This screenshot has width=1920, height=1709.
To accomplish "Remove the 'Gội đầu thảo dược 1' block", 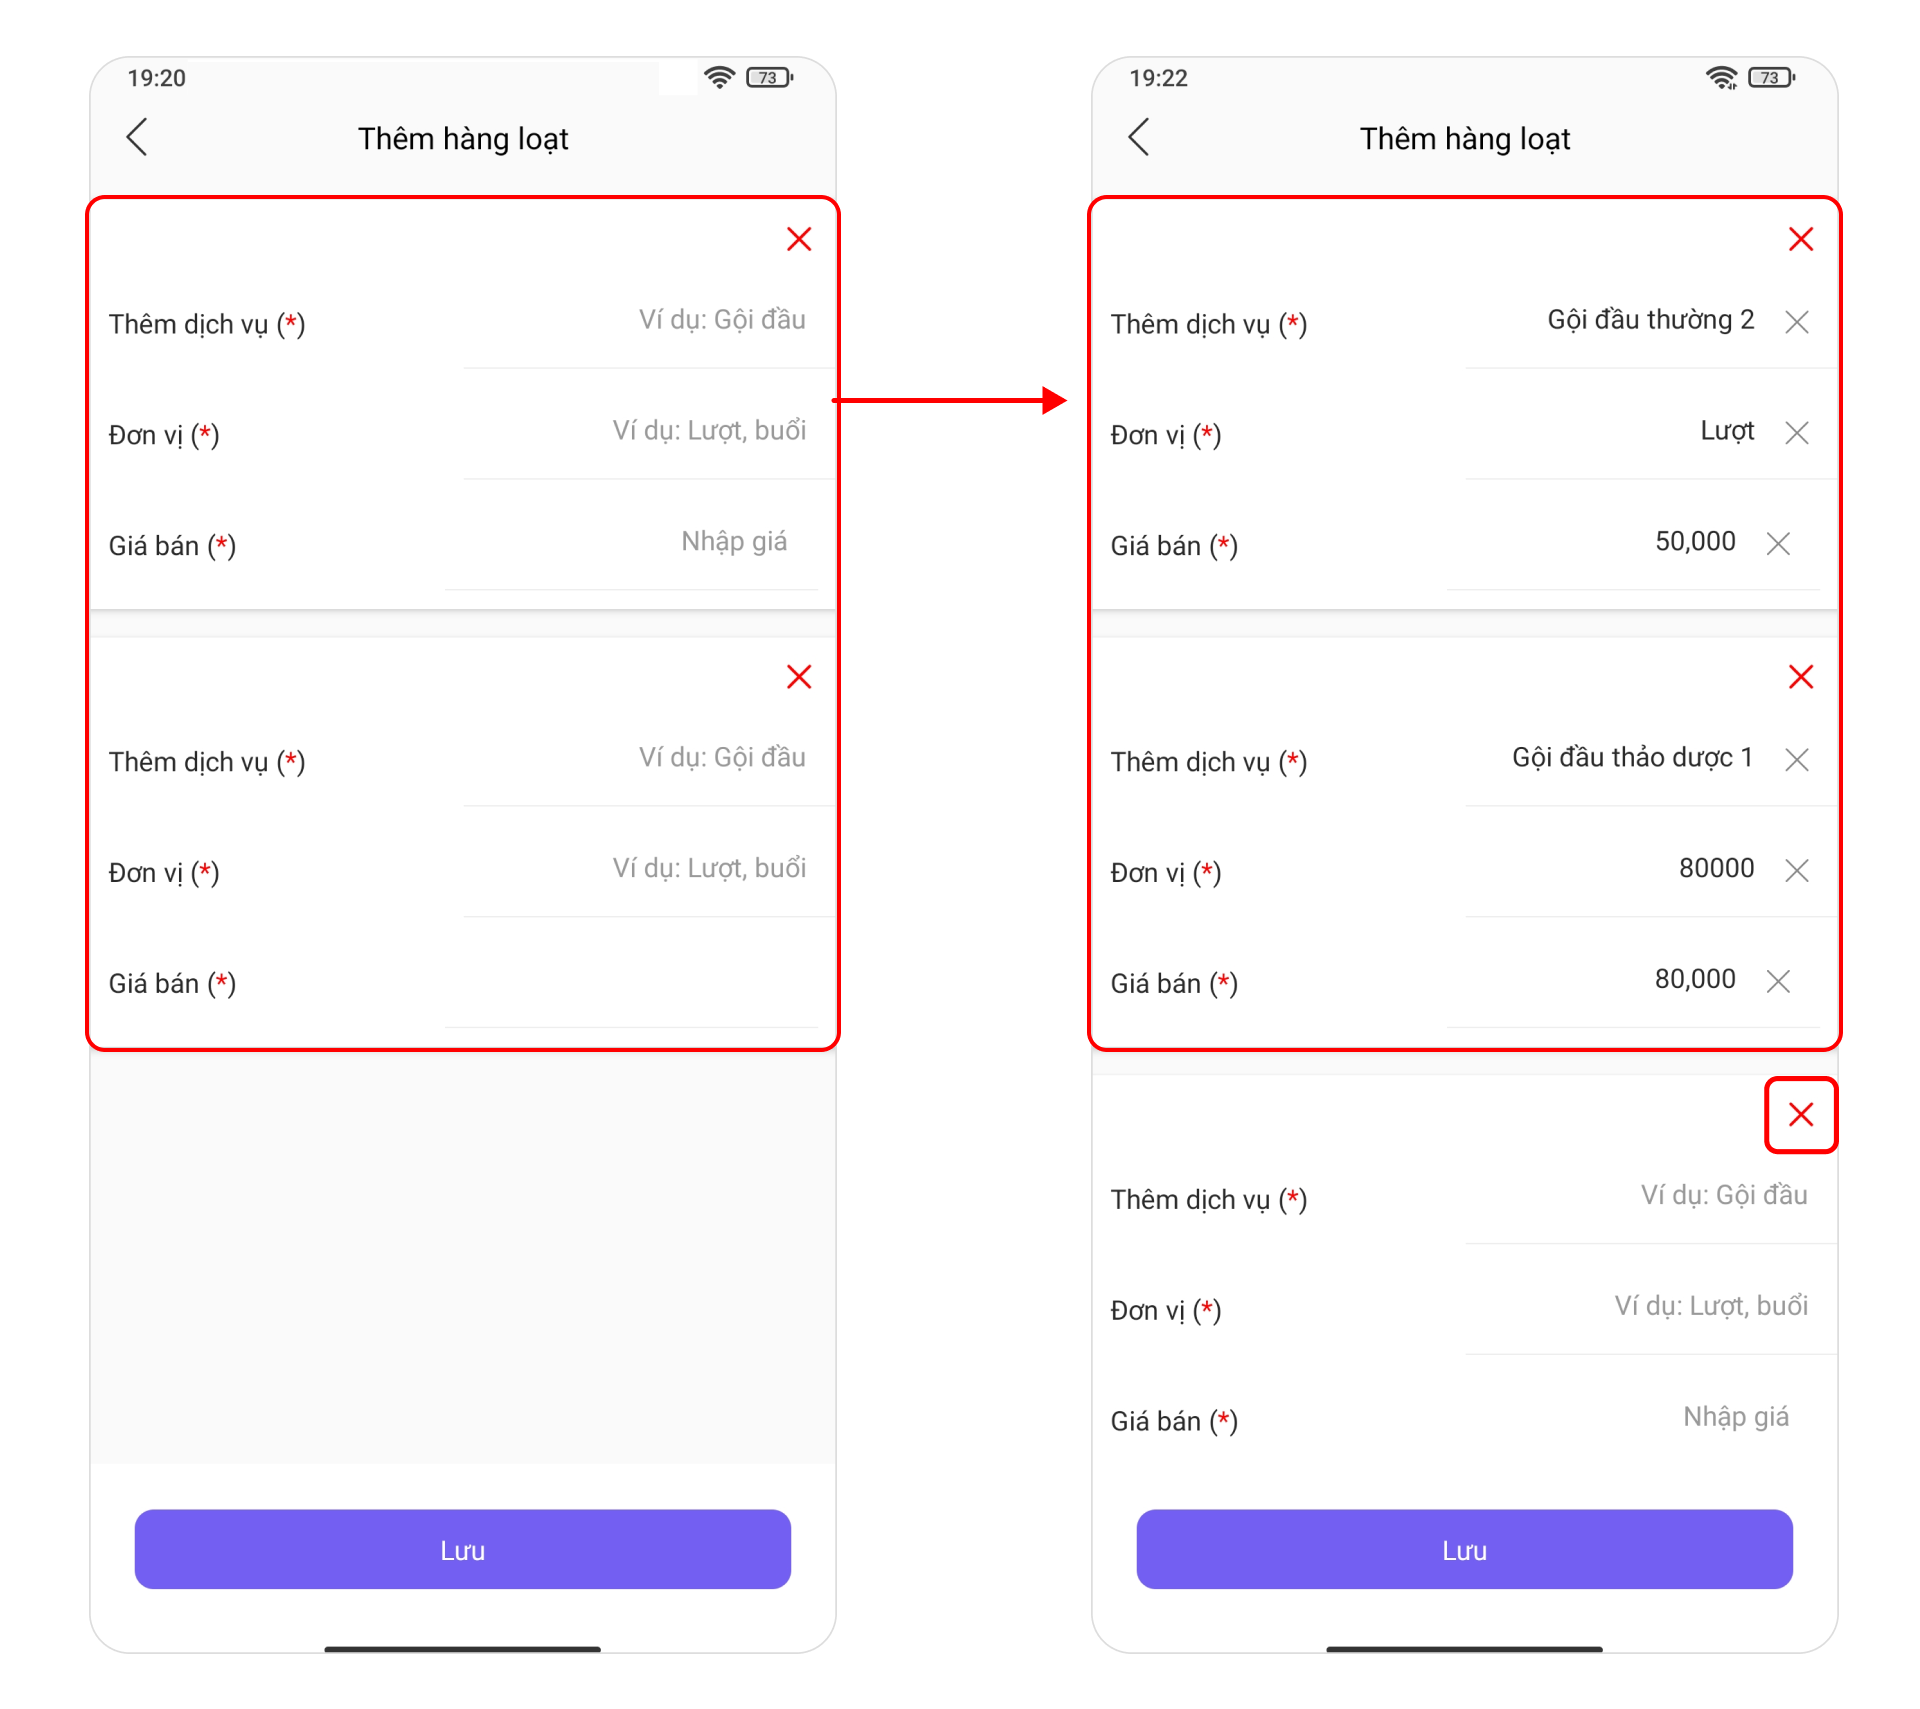I will coord(1801,677).
